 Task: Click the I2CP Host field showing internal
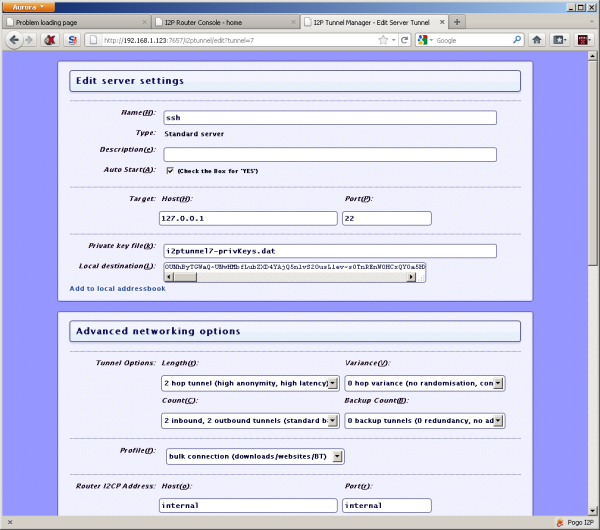(248, 505)
